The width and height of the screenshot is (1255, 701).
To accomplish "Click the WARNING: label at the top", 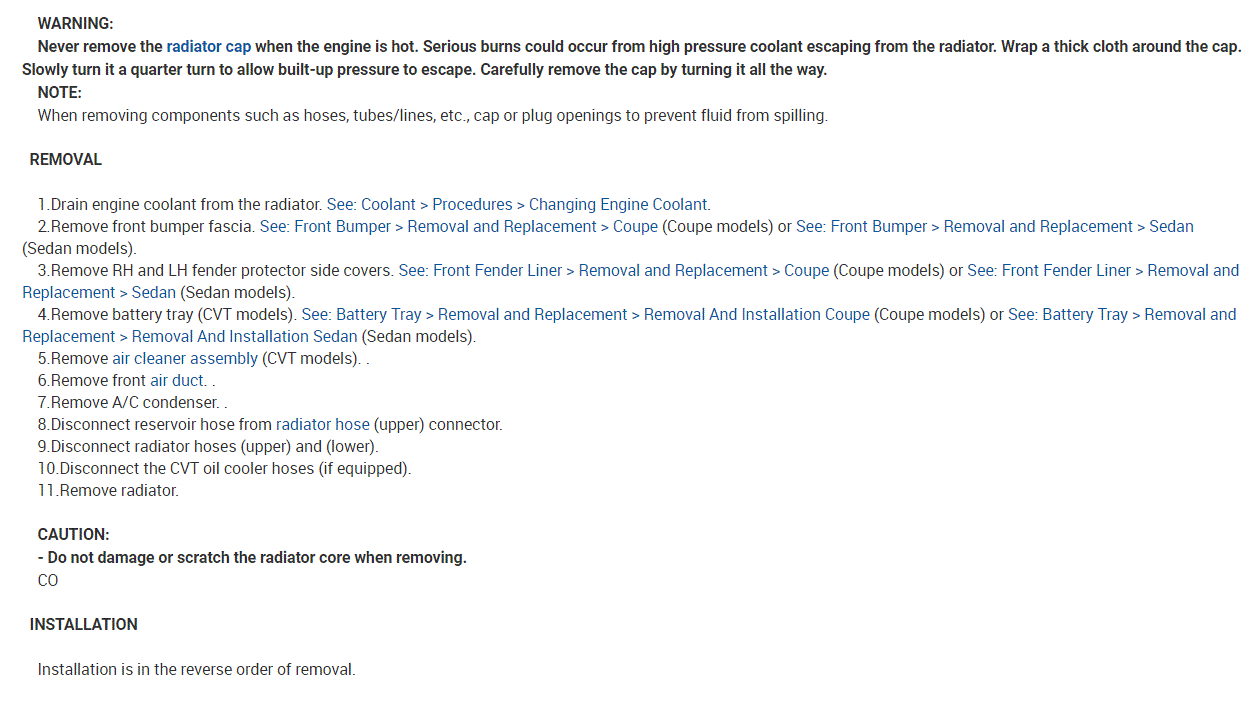I will pos(75,23).
